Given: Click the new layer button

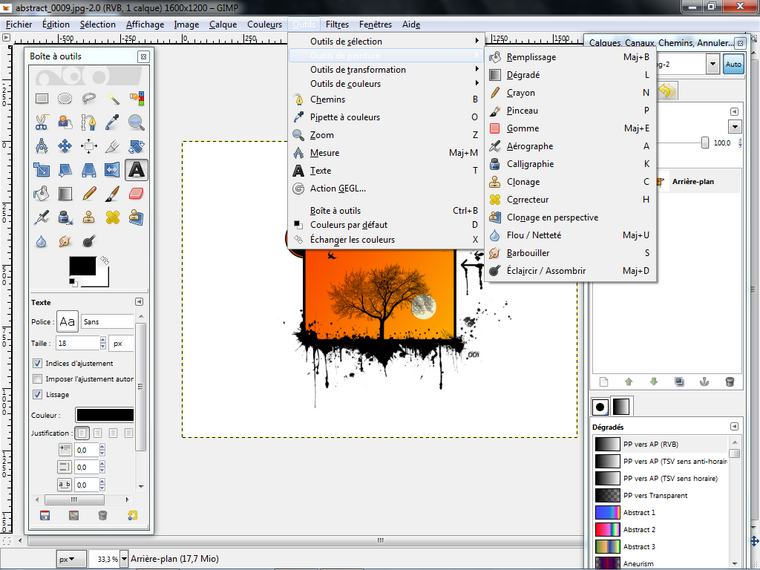Looking at the screenshot, I should pos(603,382).
